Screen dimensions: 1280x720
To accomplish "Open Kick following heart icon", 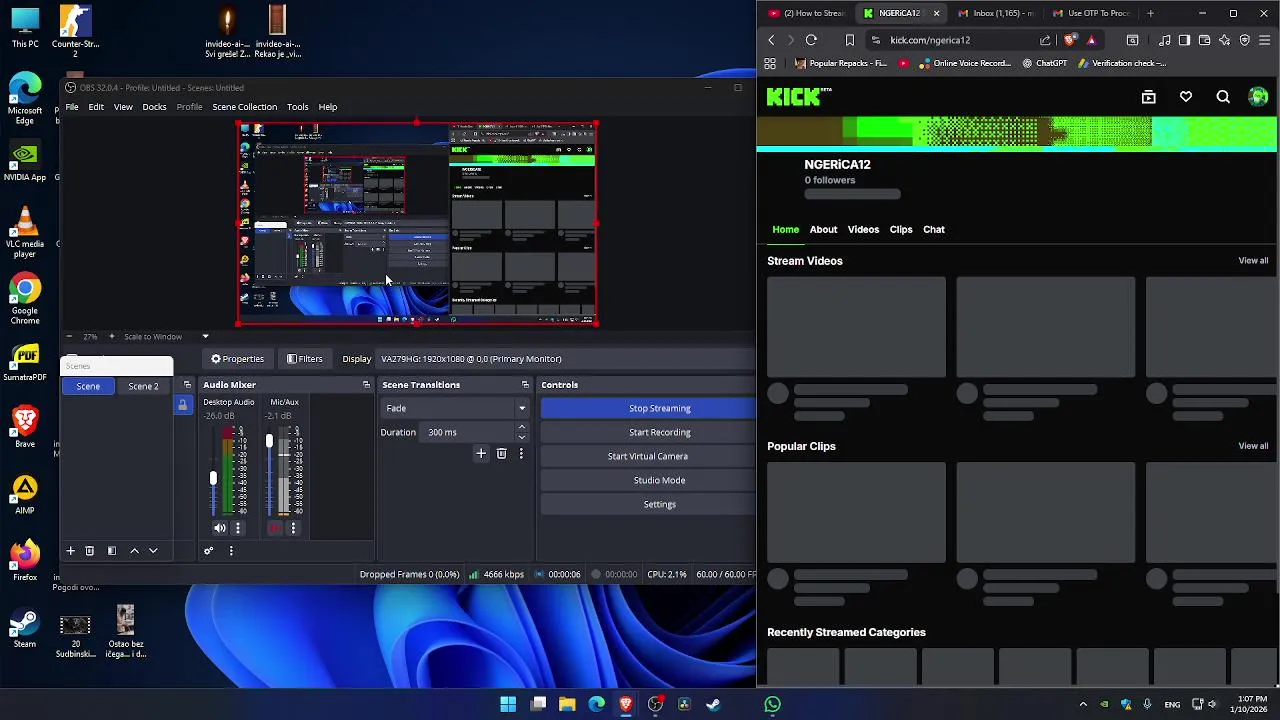I will coord(1186,97).
